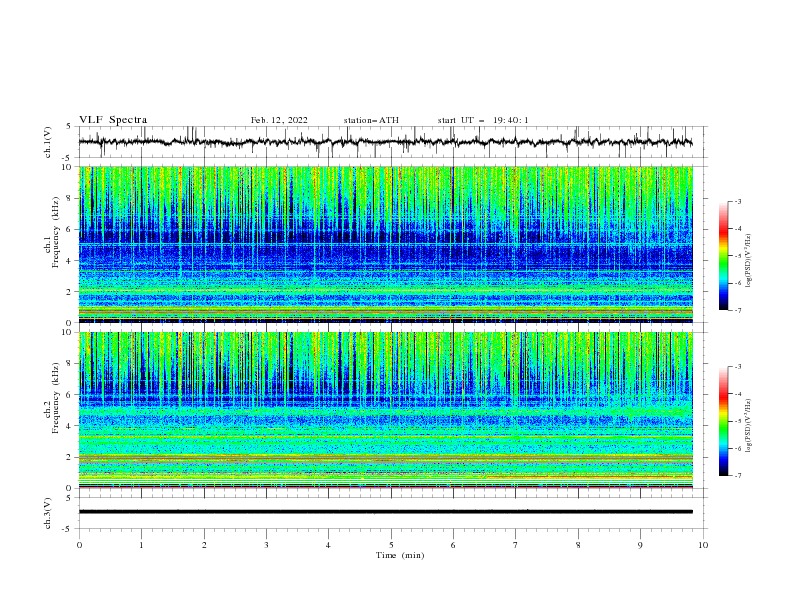Click the time axis tick label "1"
Image resolution: width=792 pixels, height=612 pixels.
pyautogui.click(x=141, y=545)
